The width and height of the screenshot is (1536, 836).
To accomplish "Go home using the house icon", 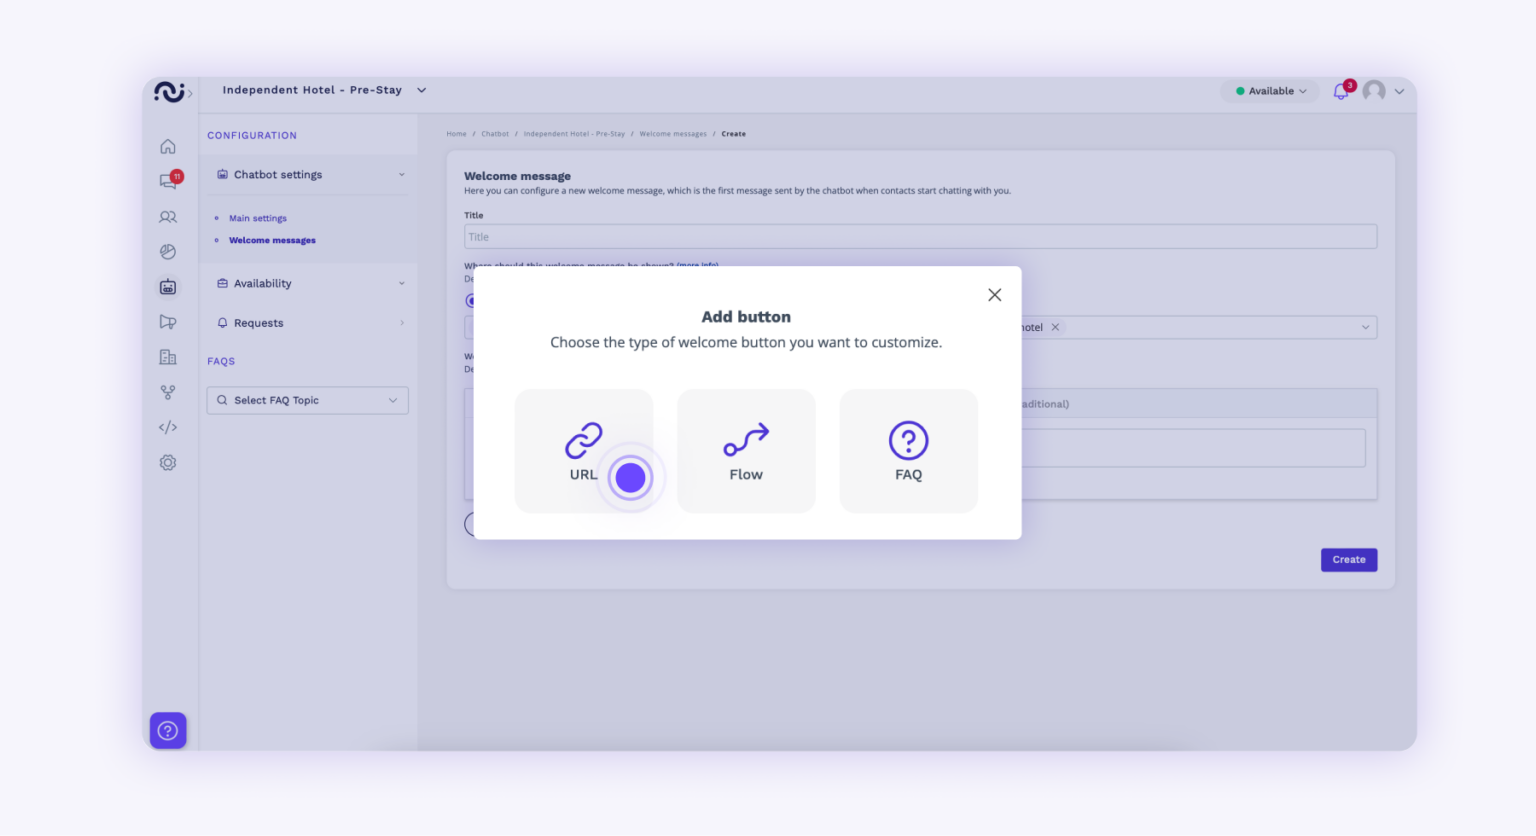I will 167,146.
